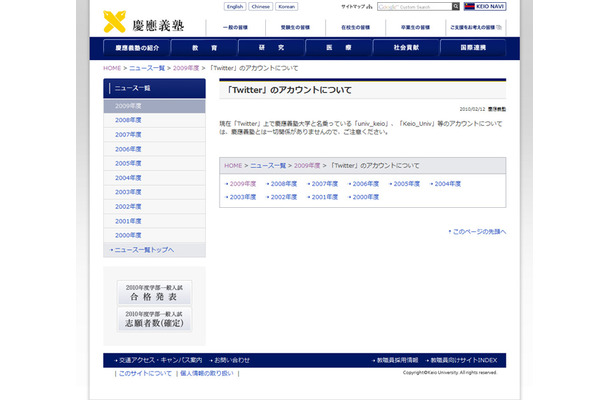
Task: Open the ご支援をお考えの皆様 tab
Action: click(475, 27)
